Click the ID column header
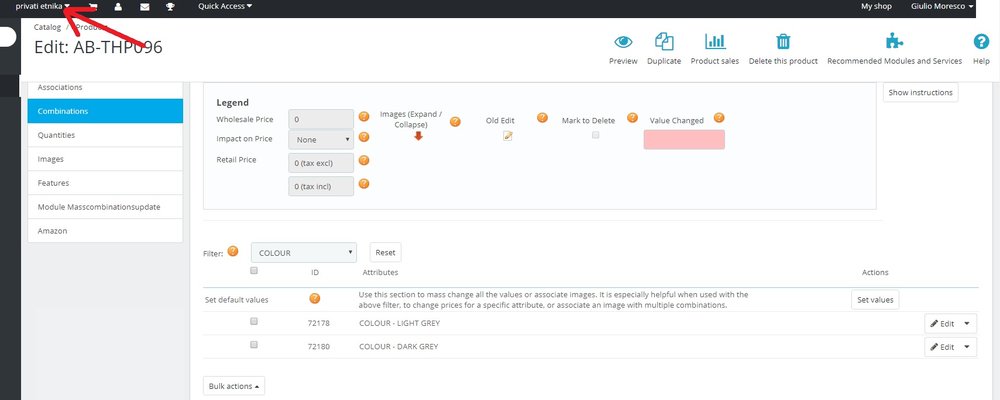 pyautogui.click(x=315, y=272)
